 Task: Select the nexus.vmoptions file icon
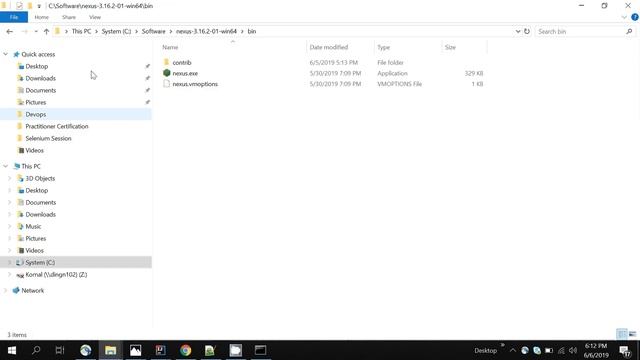coord(166,84)
